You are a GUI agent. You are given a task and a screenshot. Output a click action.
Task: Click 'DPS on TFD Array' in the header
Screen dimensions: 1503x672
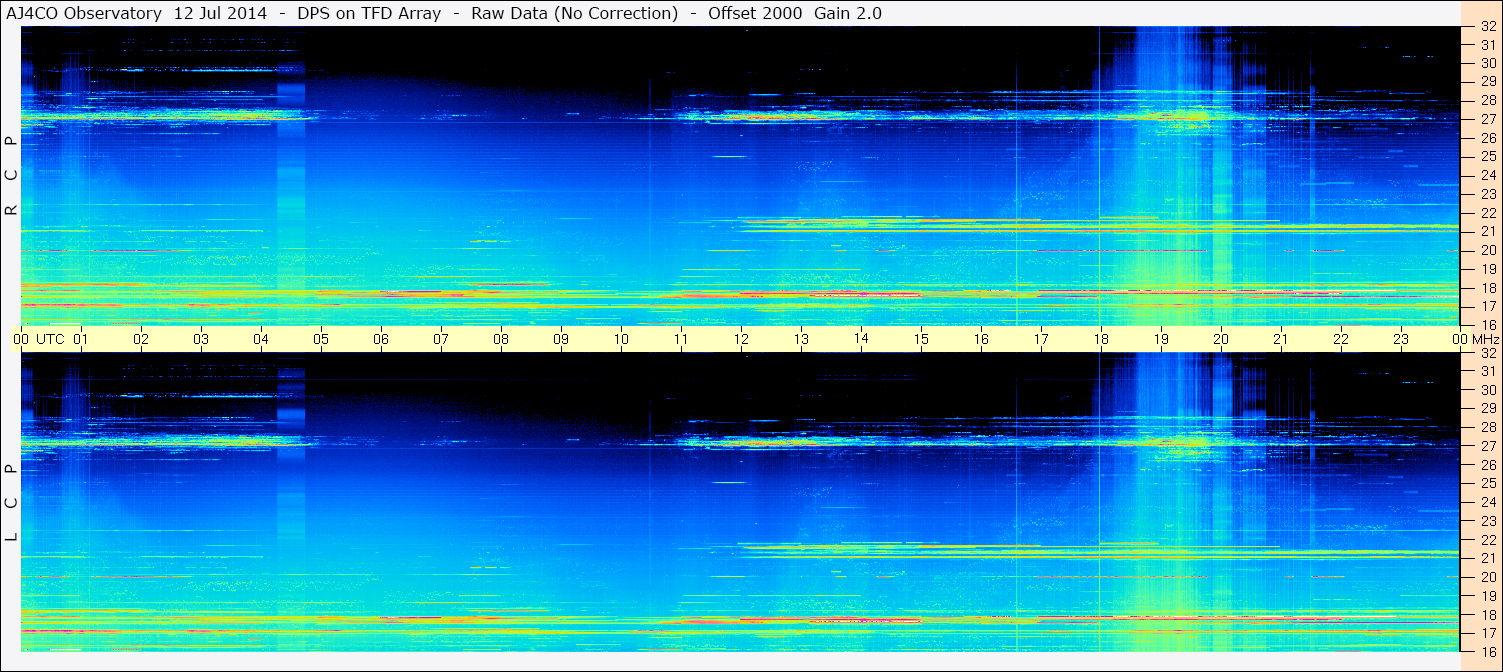(369, 14)
